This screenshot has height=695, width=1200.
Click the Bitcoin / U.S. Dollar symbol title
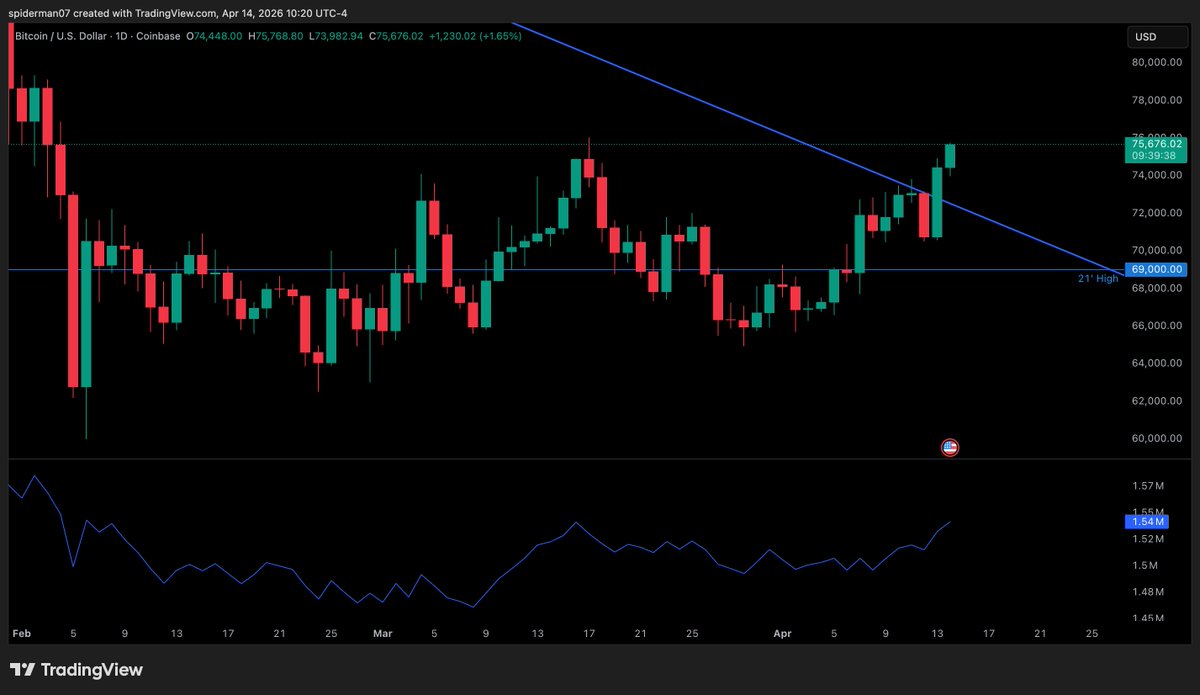(73, 36)
